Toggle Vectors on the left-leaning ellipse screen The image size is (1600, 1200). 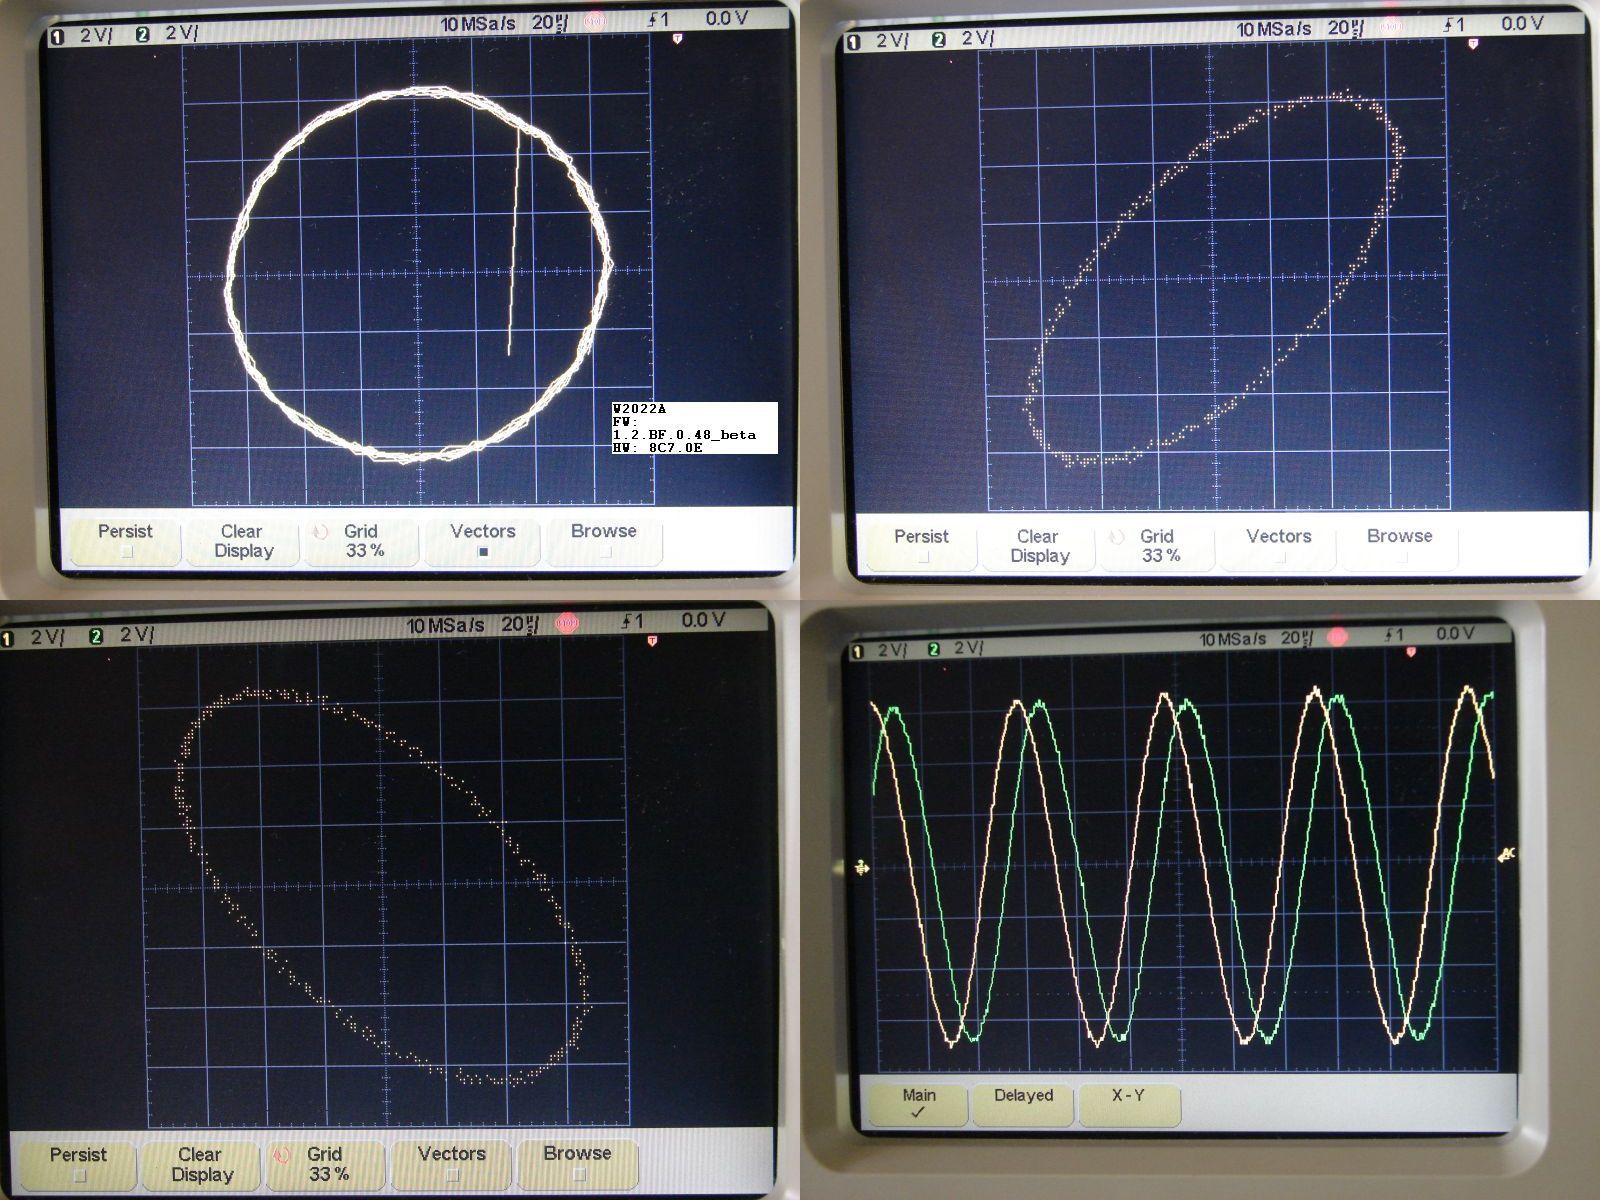[x=452, y=1164]
